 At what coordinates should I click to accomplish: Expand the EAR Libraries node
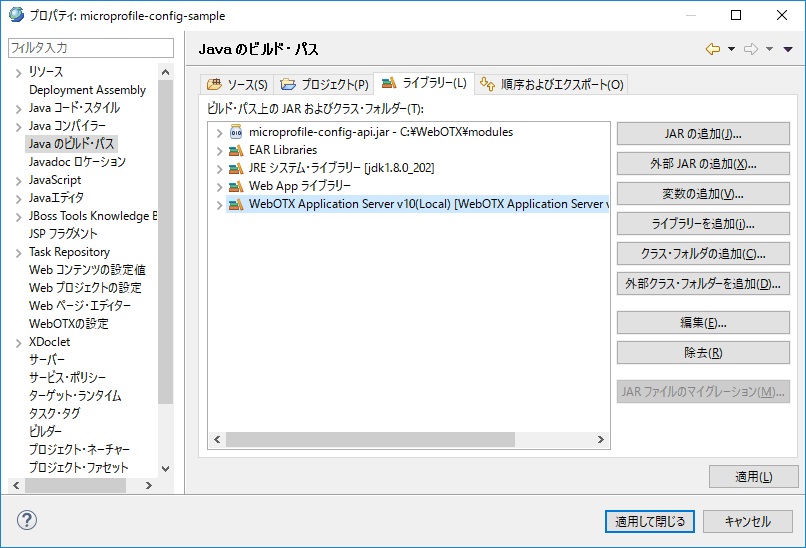coord(219,150)
